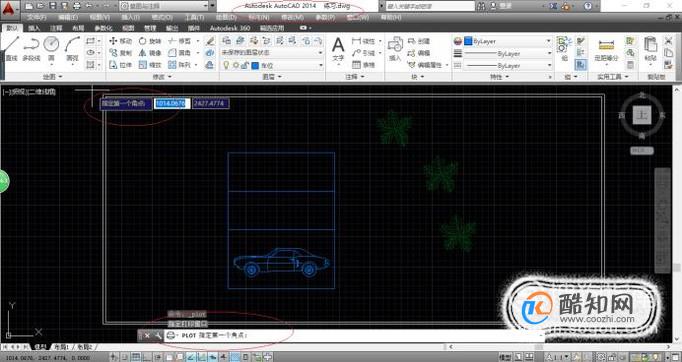Open the workspace selector dropdown in title bar

point(164,6)
